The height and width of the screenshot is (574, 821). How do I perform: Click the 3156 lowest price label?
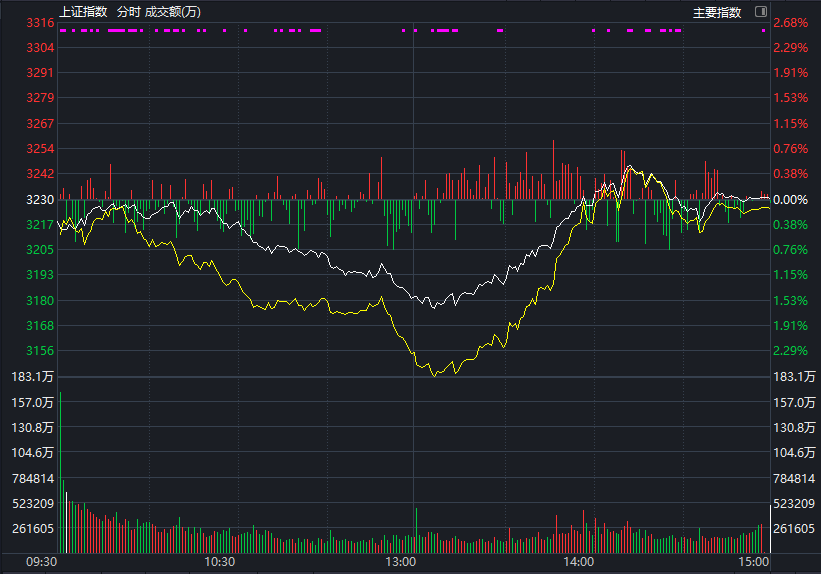40,351
